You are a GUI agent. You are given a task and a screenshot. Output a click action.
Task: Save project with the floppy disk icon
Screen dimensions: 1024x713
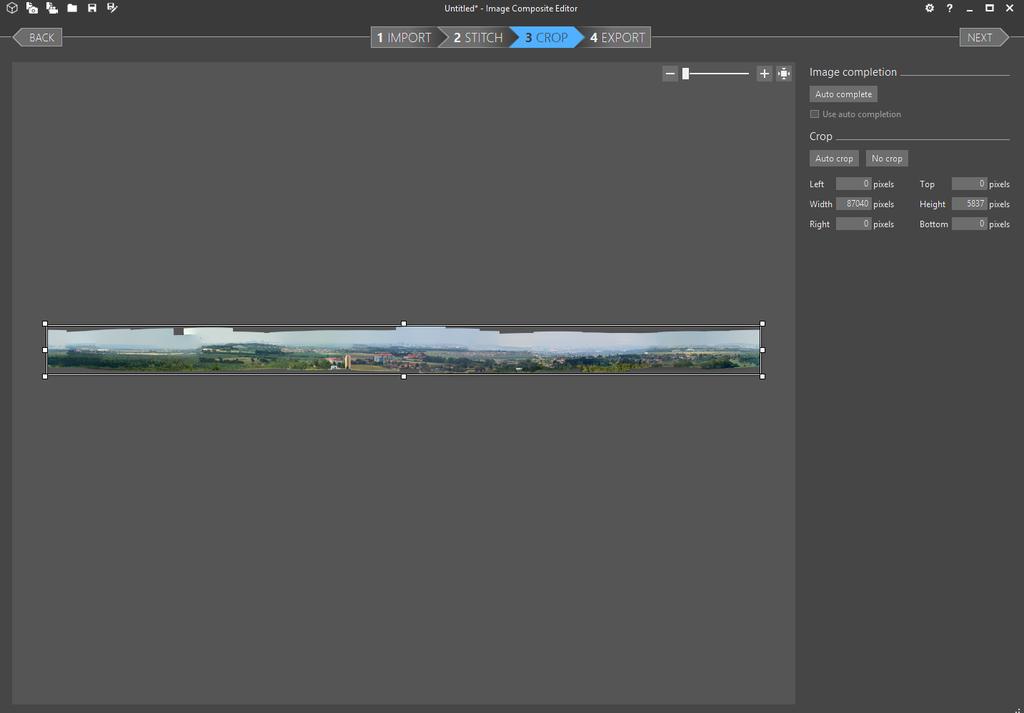(x=92, y=8)
